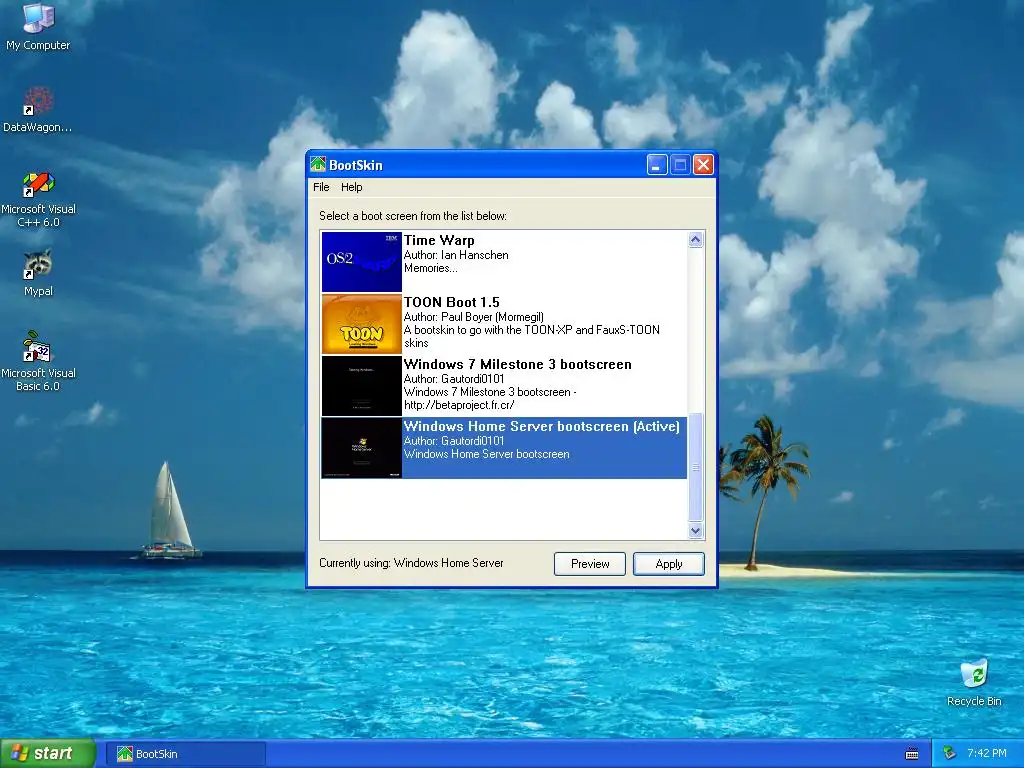The width and height of the screenshot is (1024, 768).
Task: Open the DataWagon desktop shortcut
Action: coord(38,109)
